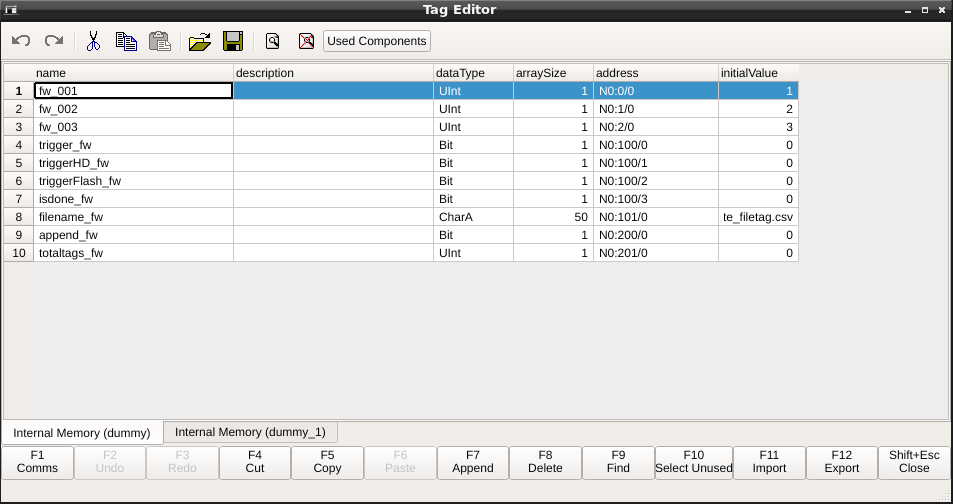Switch to Internal Memory (dummy_1) tab
The image size is (953, 504).
click(x=250, y=432)
